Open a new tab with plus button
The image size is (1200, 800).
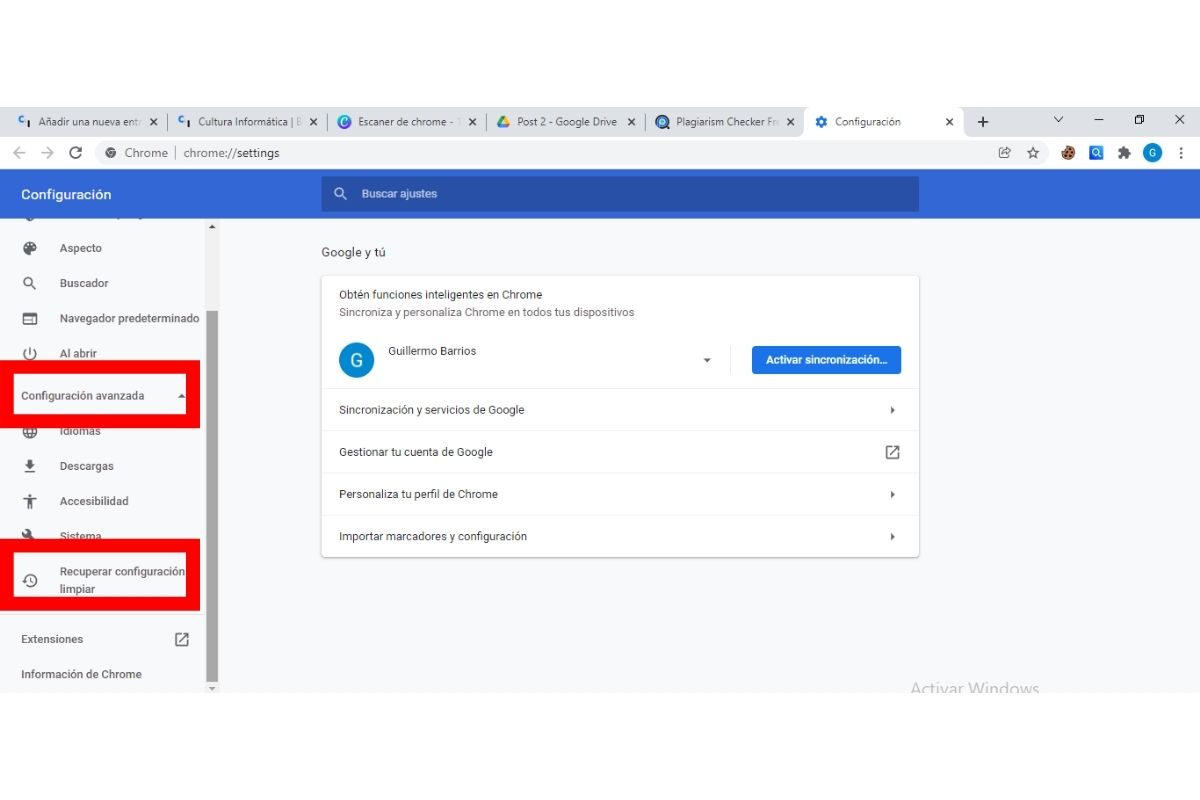pyautogui.click(x=983, y=122)
